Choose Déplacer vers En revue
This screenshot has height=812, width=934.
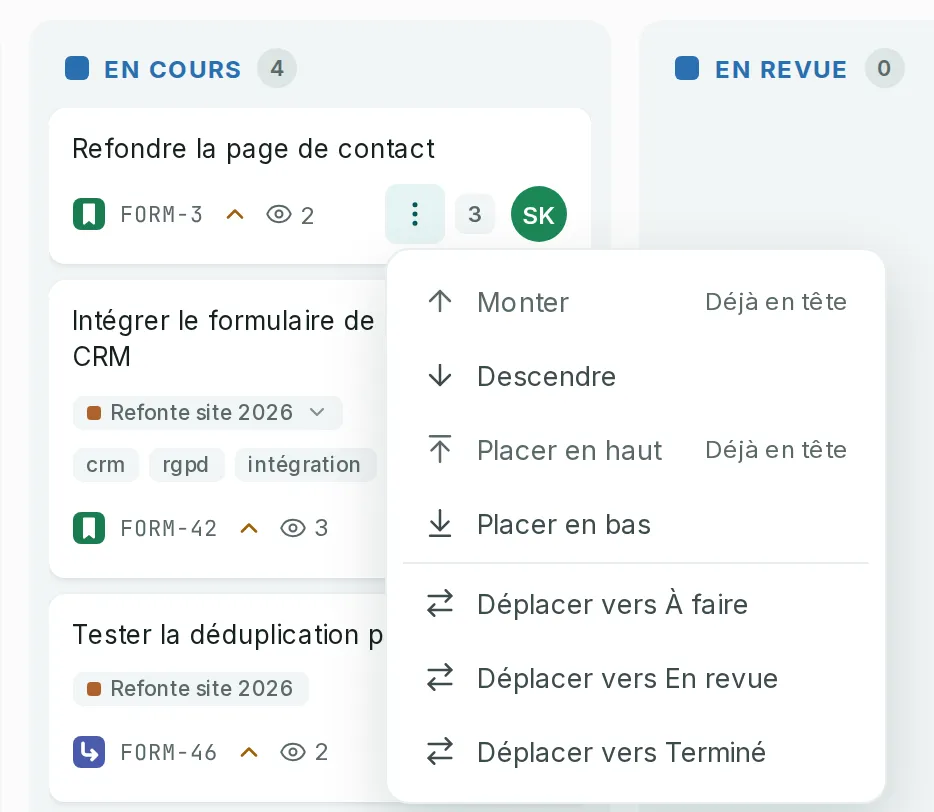point(636,678)
